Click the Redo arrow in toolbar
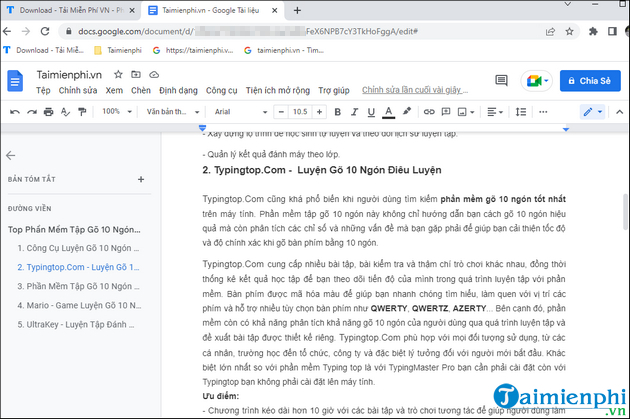The width and height of the screenshot is (630, 419). pyautogui.click(x=32, y=112)
